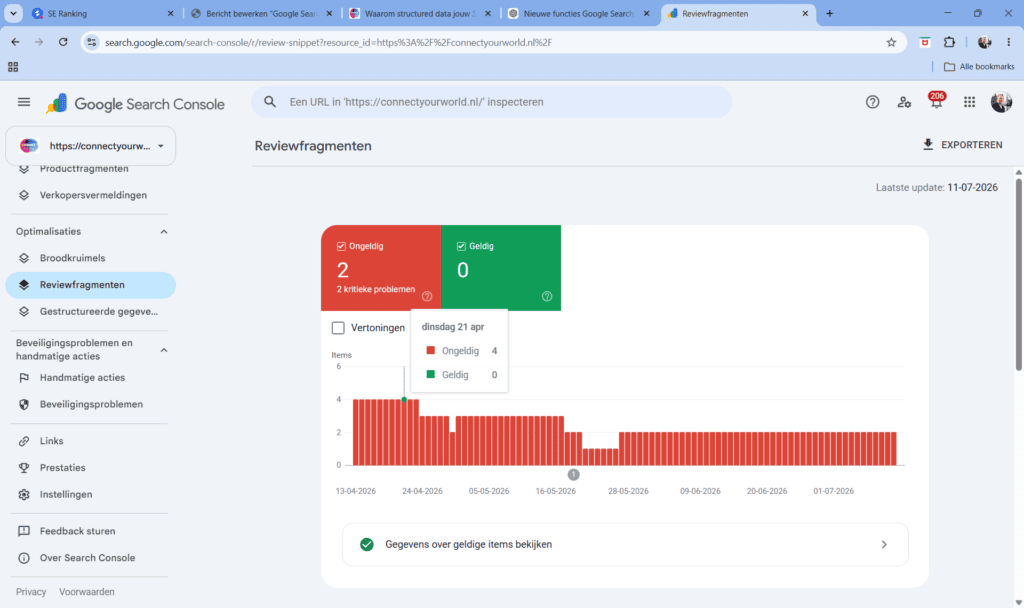
Task: Enable the Vertoningen checkbox
Action: coord(338,328)
